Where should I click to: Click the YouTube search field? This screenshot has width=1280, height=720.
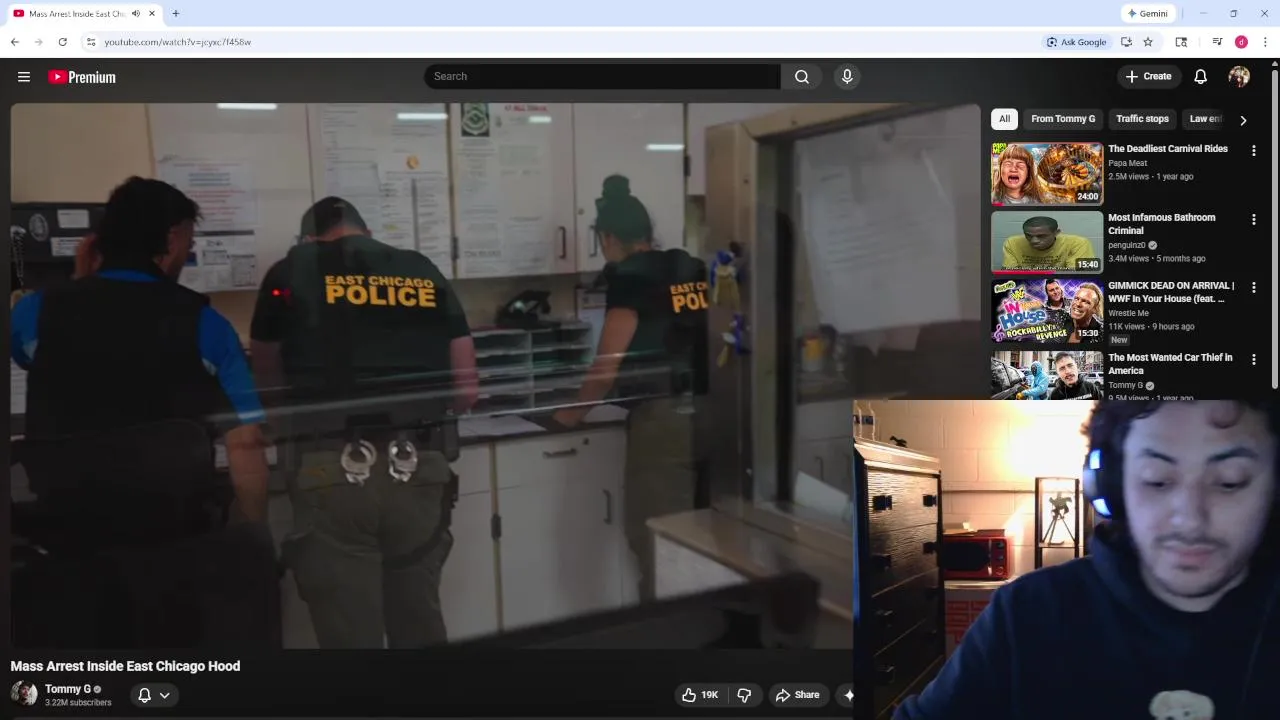point(602,76)
